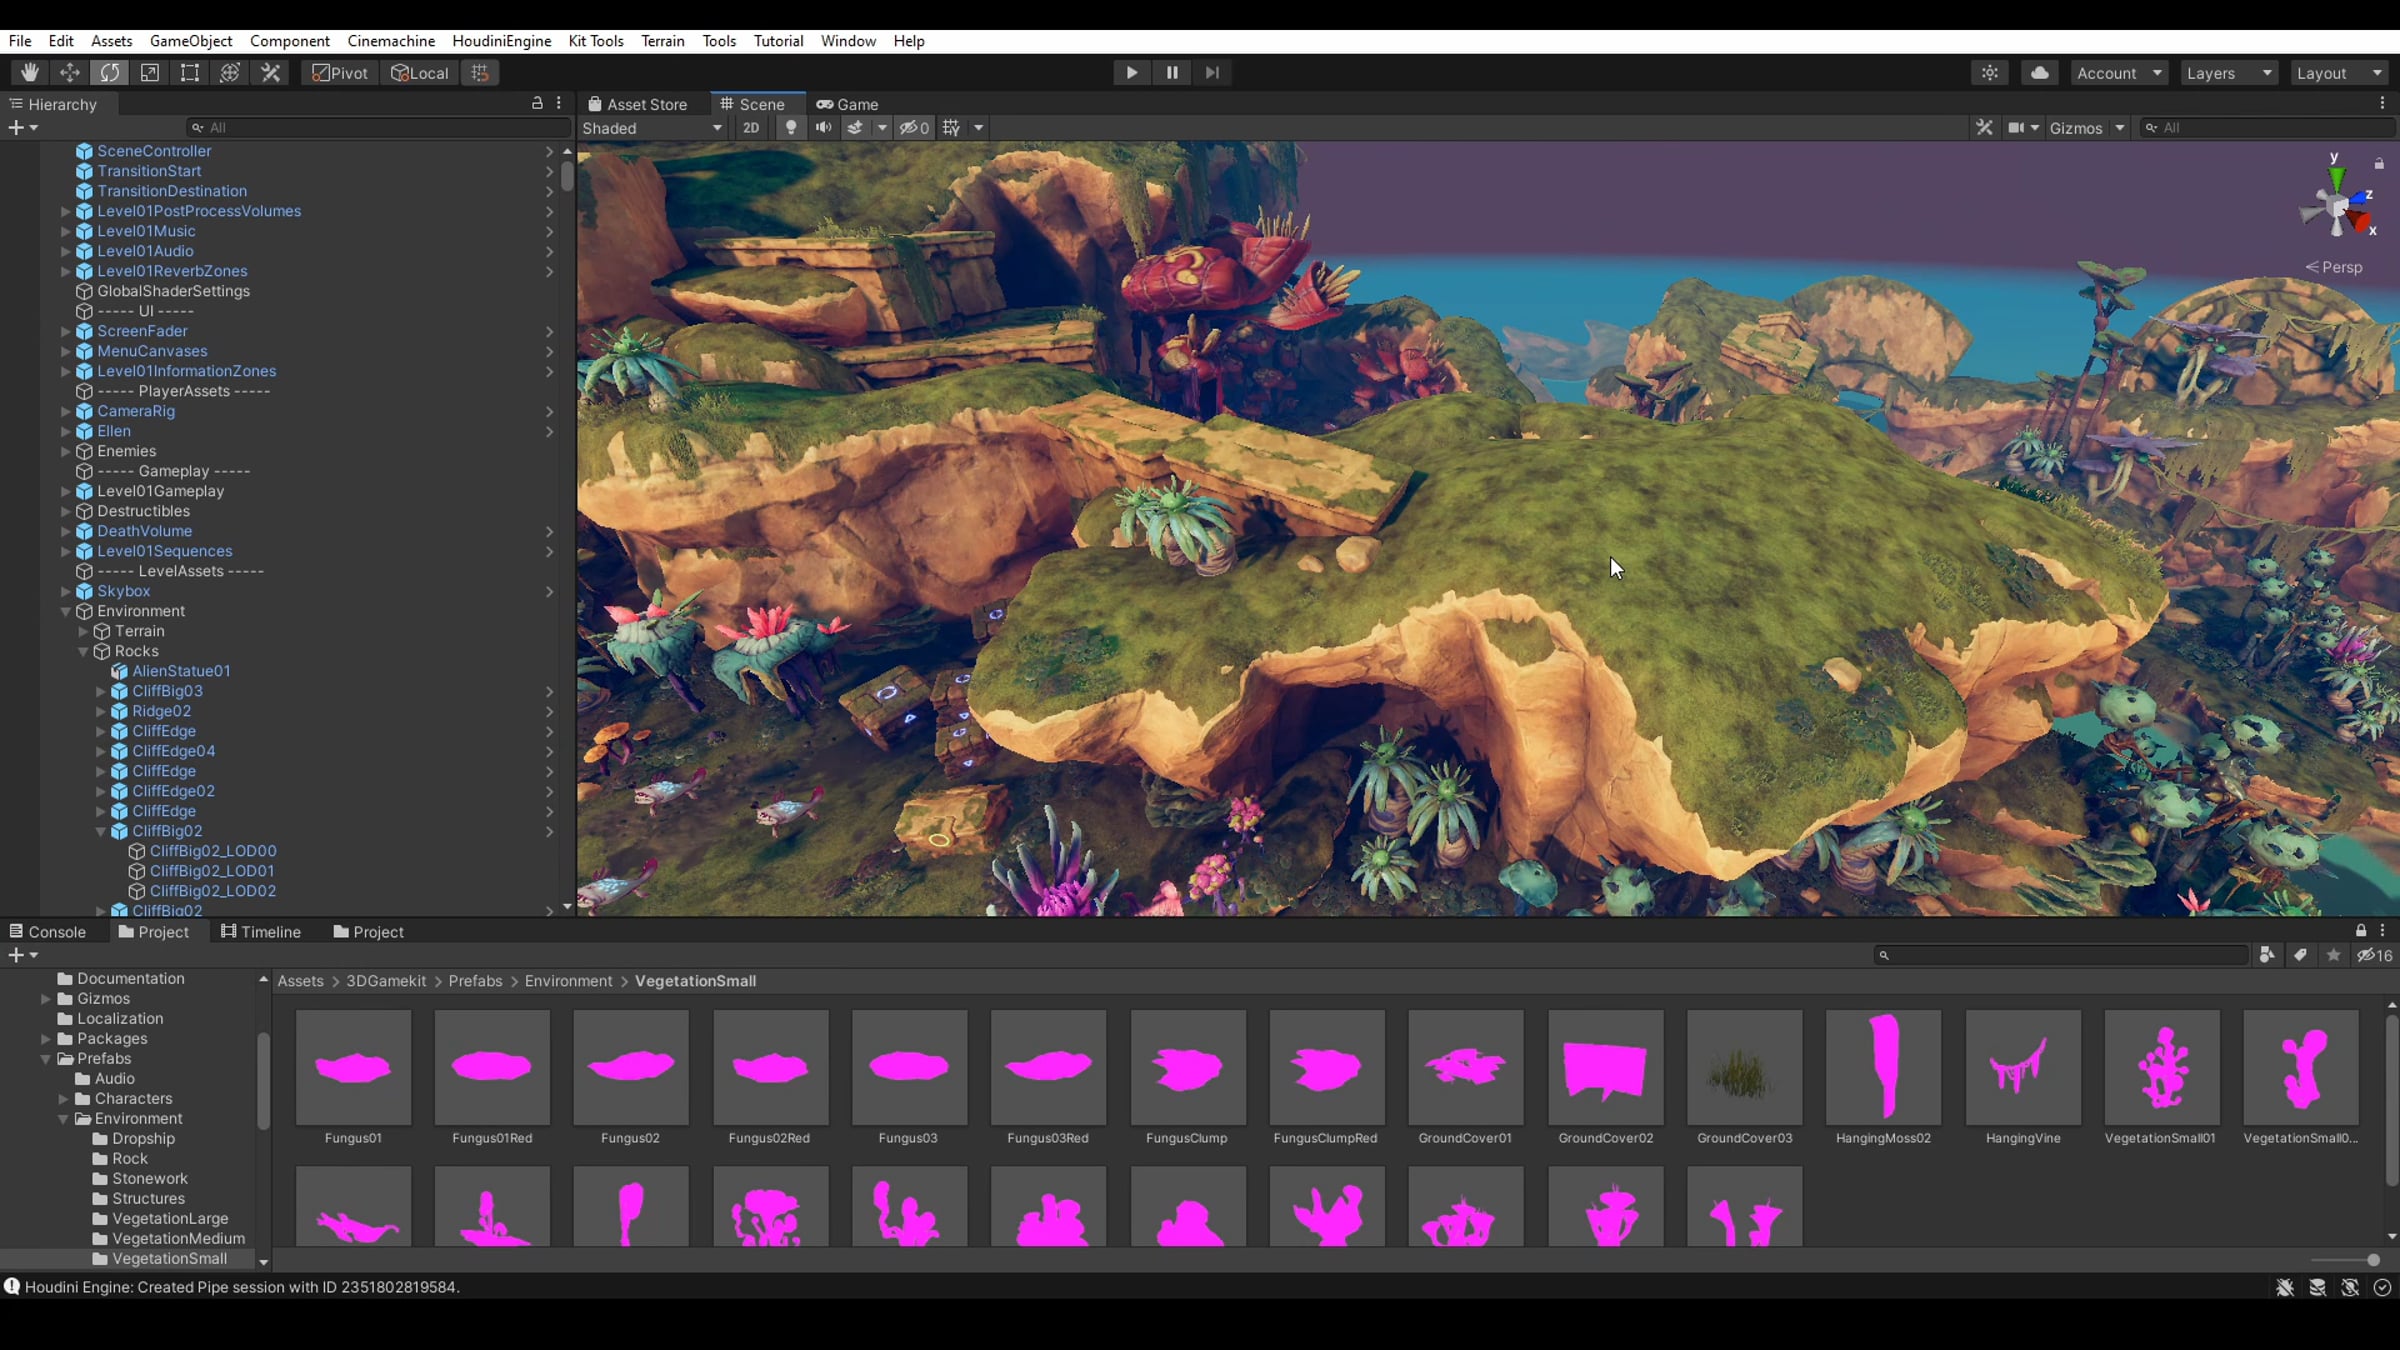
Task: Toggle 2D scene view mode
Action: pyautogui.click(x=751, y=128)
